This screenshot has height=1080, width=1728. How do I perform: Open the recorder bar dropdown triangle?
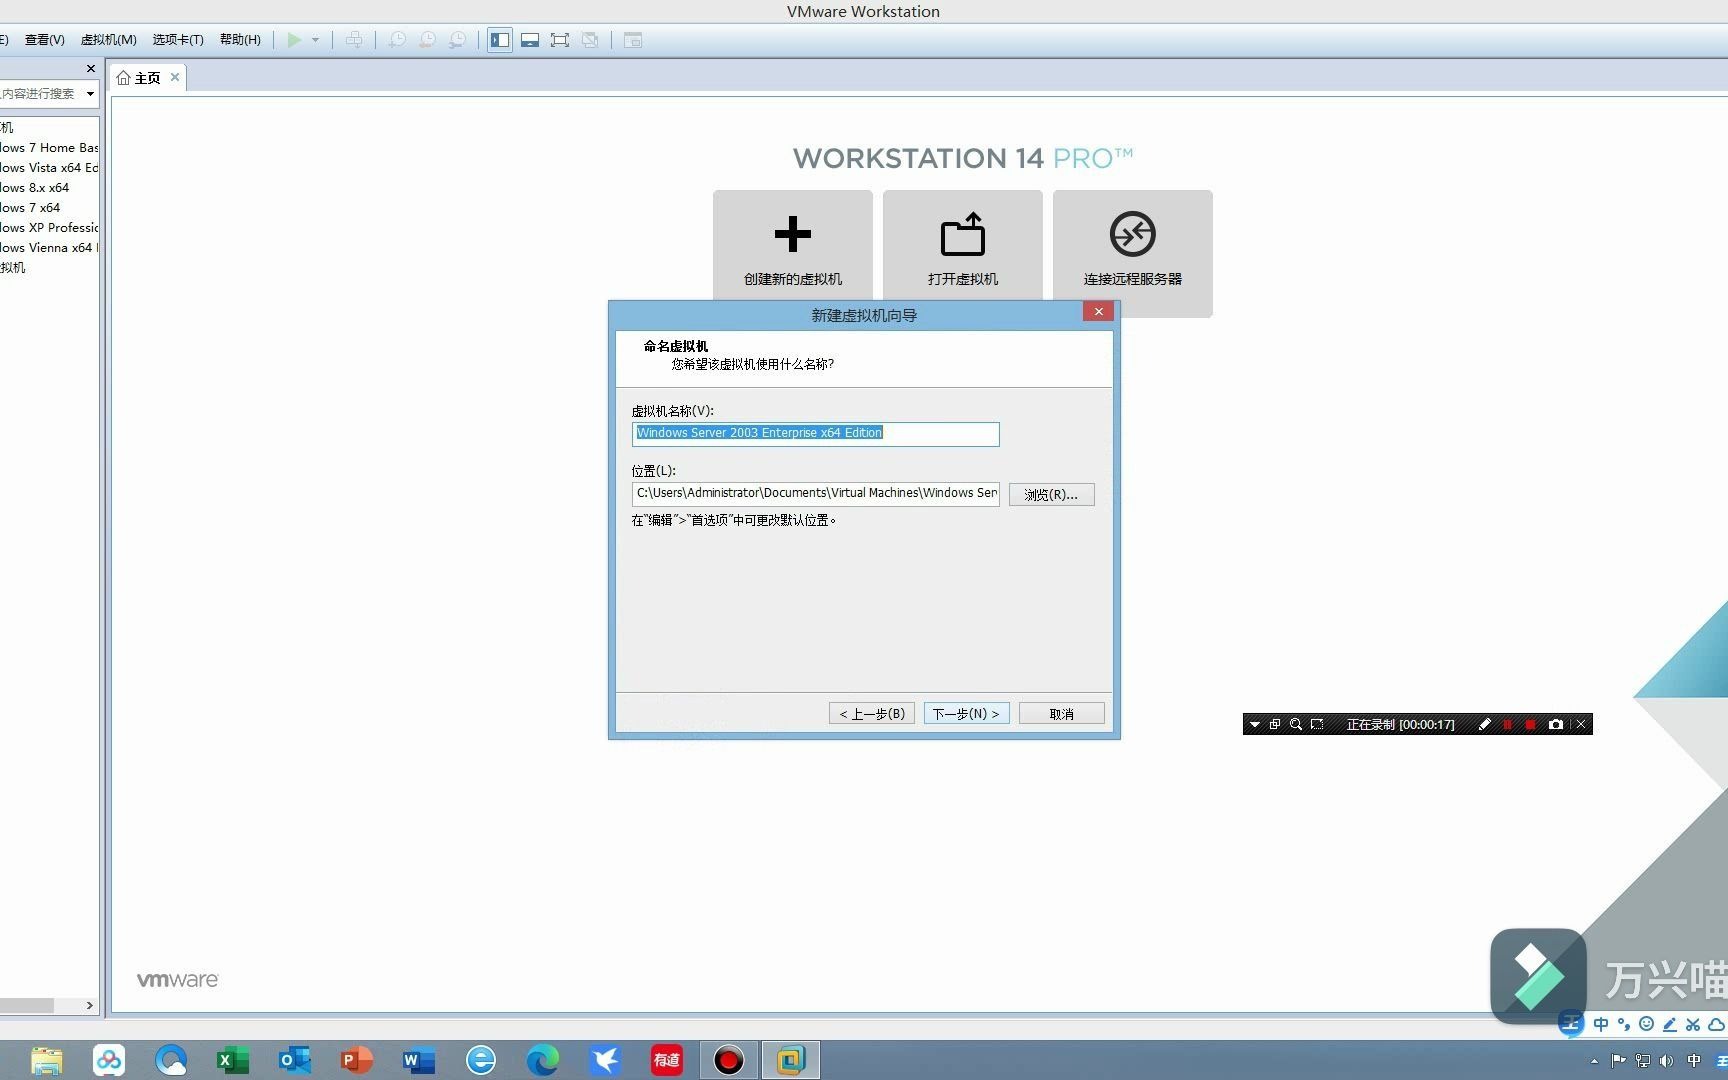1254,724
